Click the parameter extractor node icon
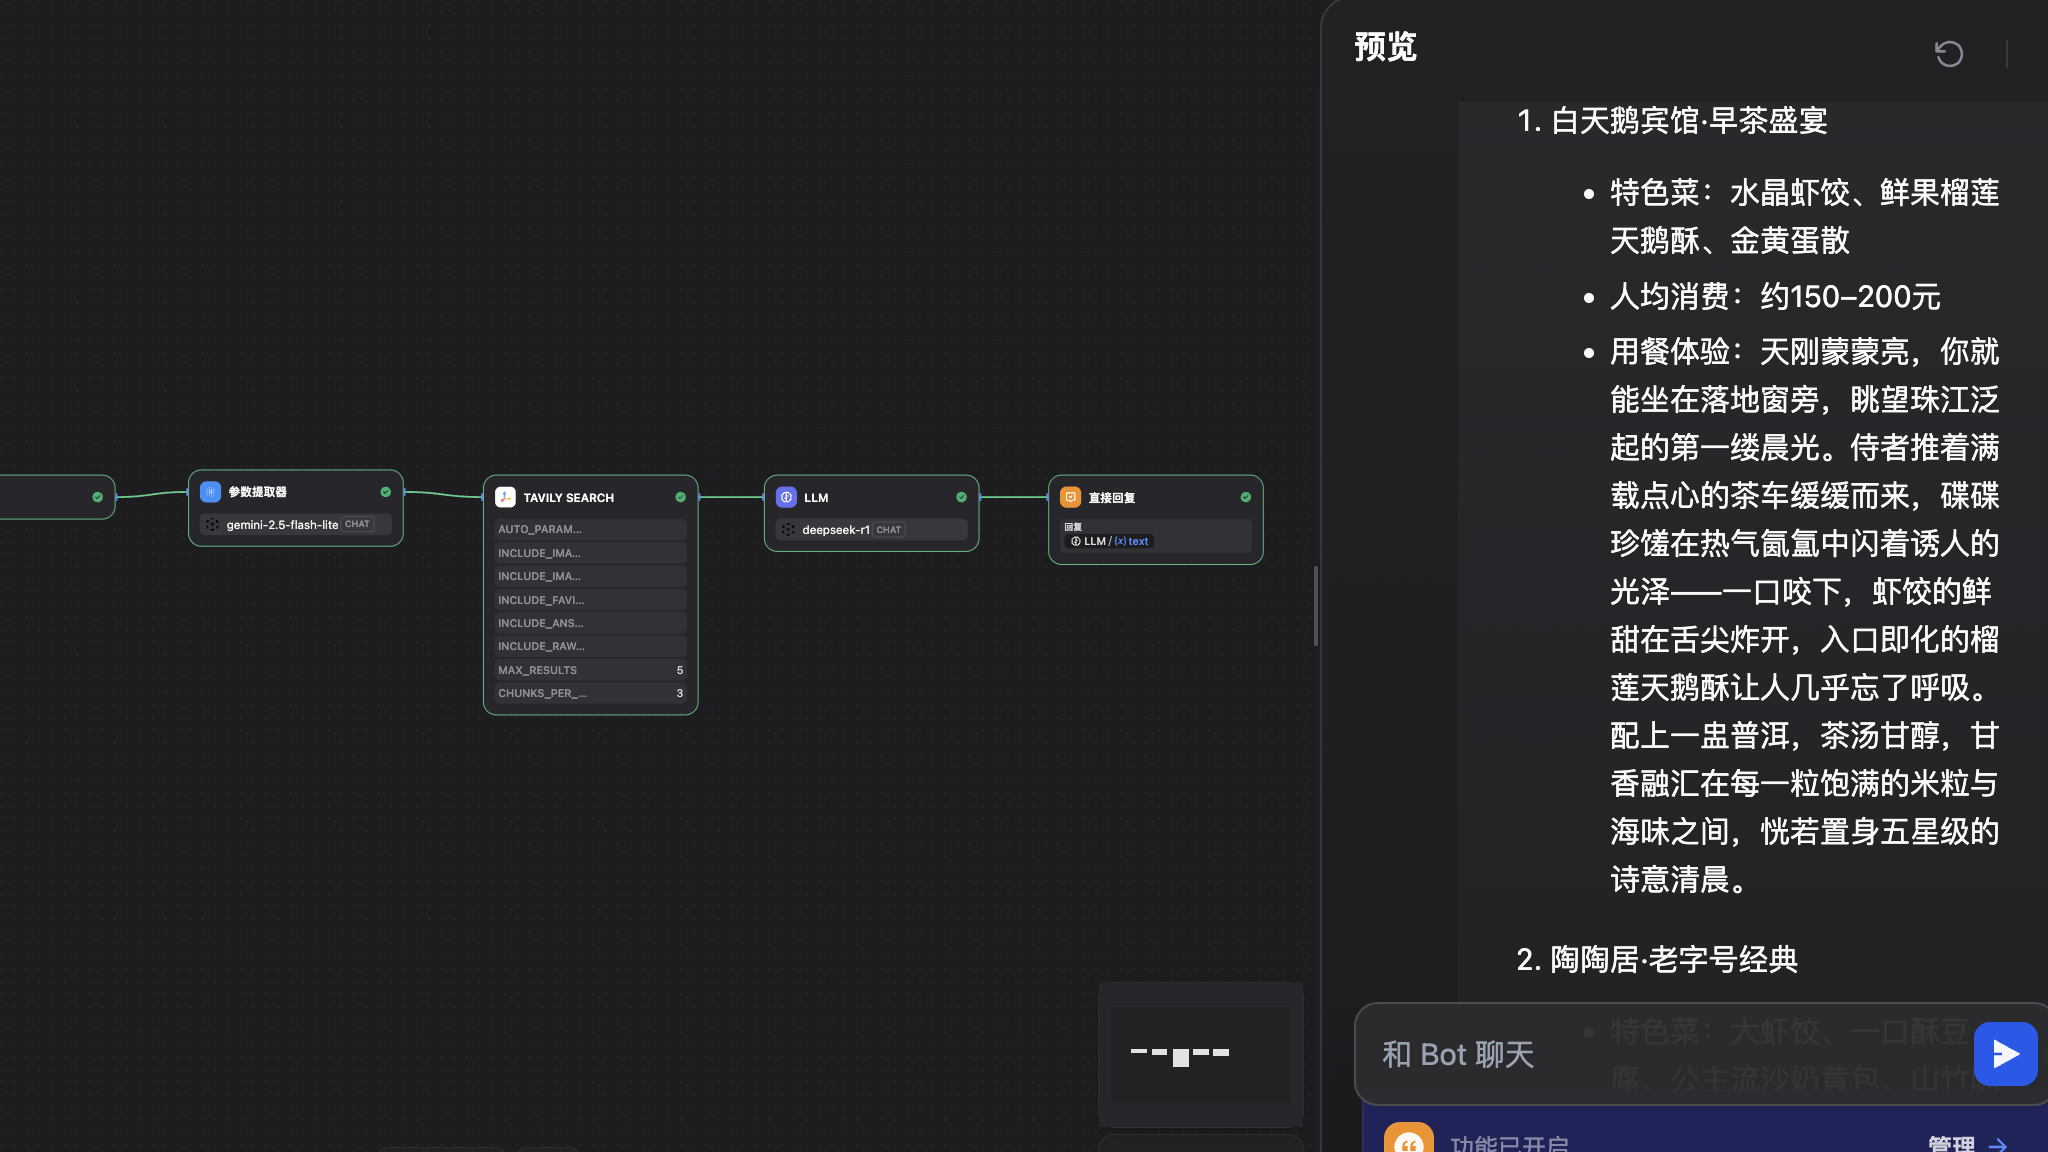This screenshot has width=2048, height=1152. 210,492
